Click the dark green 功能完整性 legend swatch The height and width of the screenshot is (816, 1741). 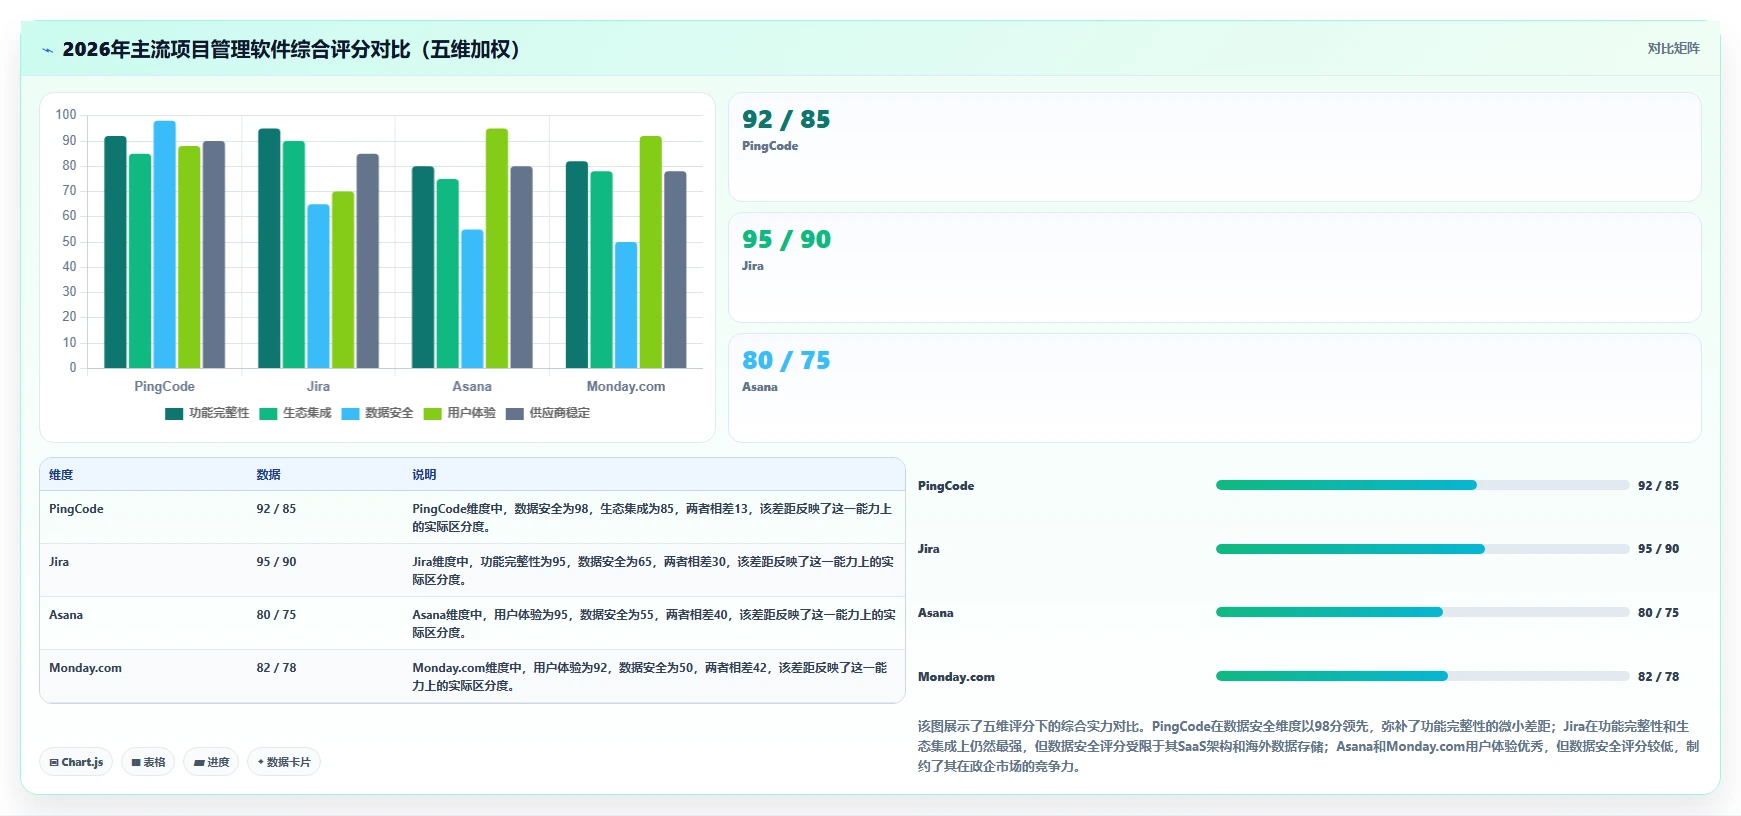pyautogui.click(x=174, y=414)
